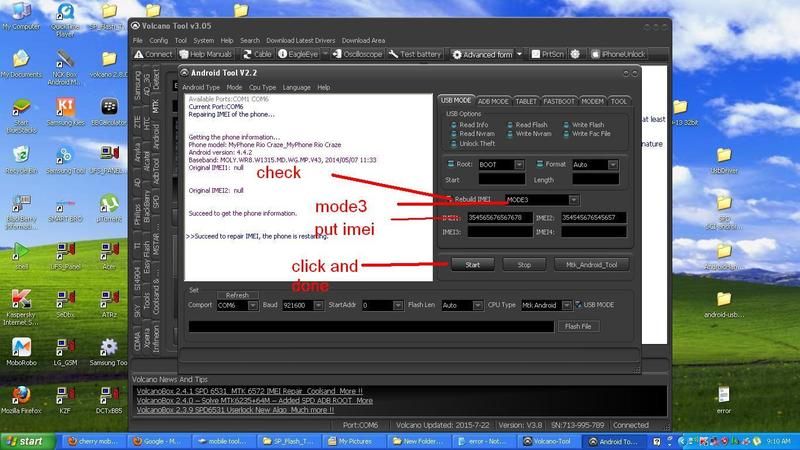Open the CPU Type Mtk Android dropdown
The width and height of the screenshot is (800, 450).
[x=566, y=305]
